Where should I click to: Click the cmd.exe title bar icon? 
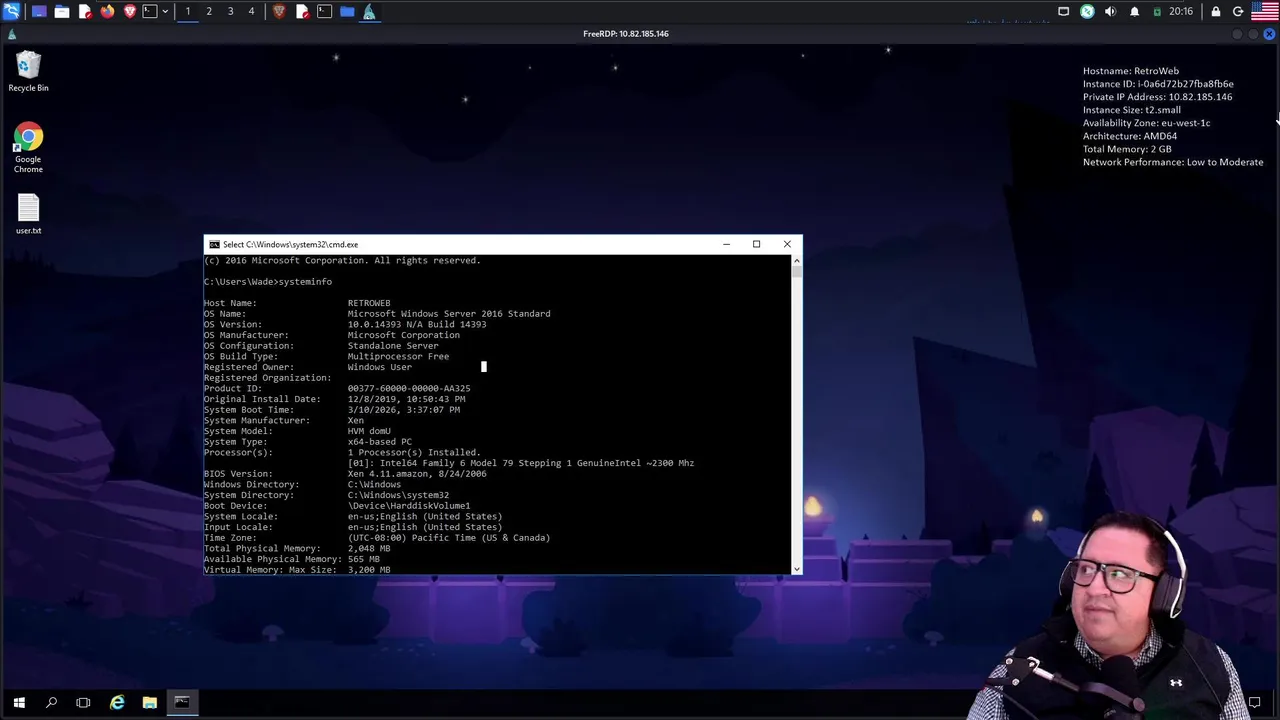pyautogui.click(x=214, y=244)
